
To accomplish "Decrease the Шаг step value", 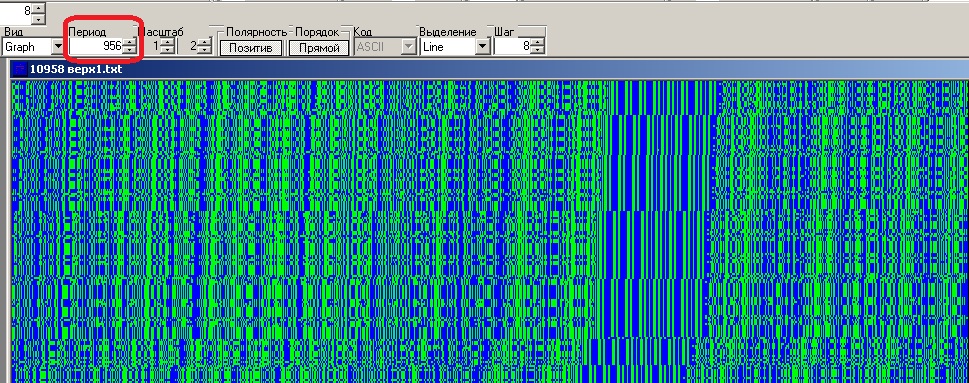I will (x=538, y=50).
